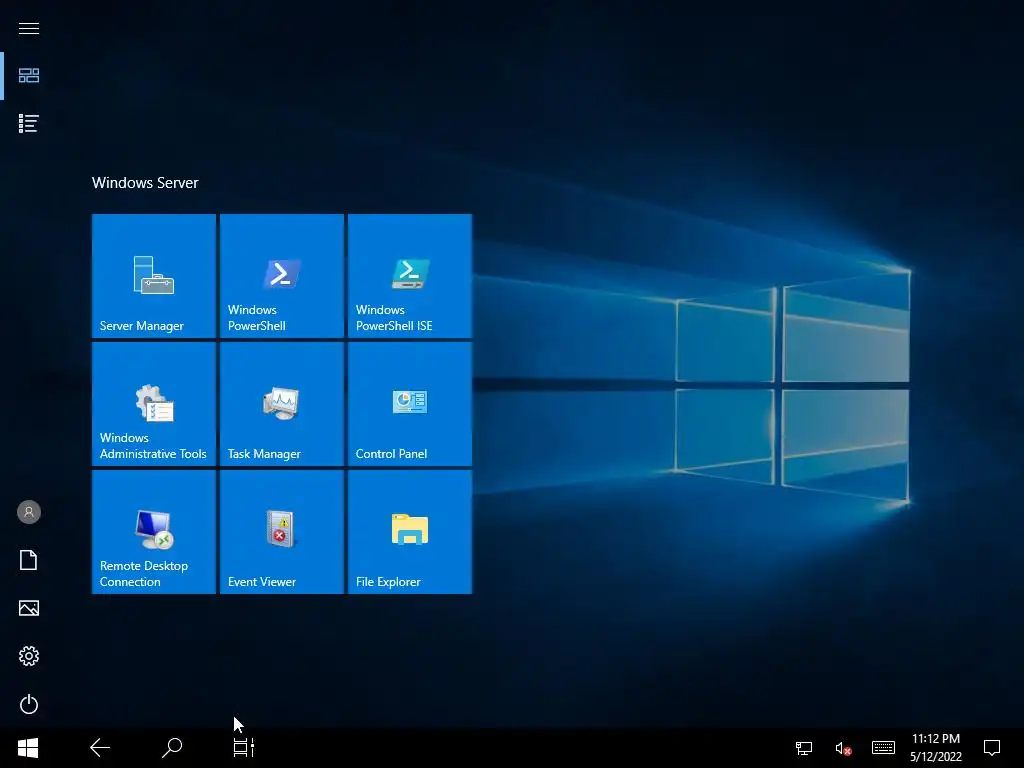Open the Power options menu
The height and width of the screenshot is (768, 1024).
[29, 704]
